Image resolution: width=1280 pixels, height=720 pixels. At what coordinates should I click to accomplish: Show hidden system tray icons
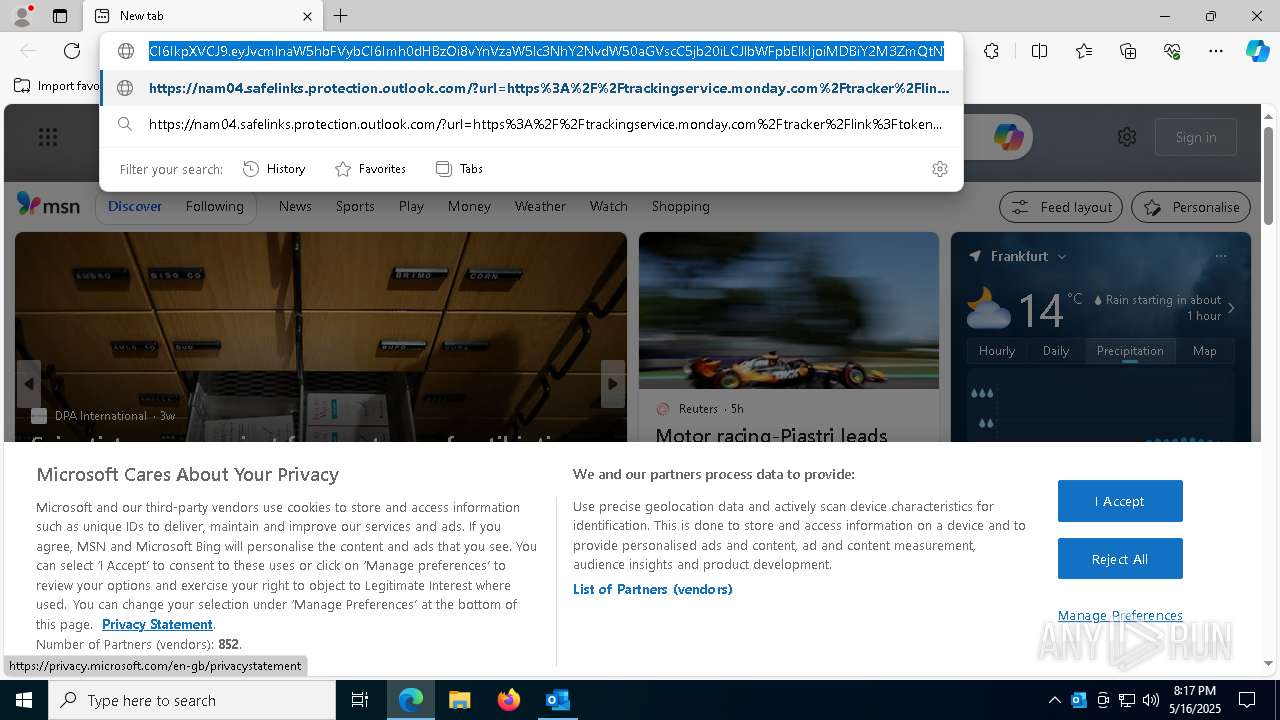[1054, 700]
